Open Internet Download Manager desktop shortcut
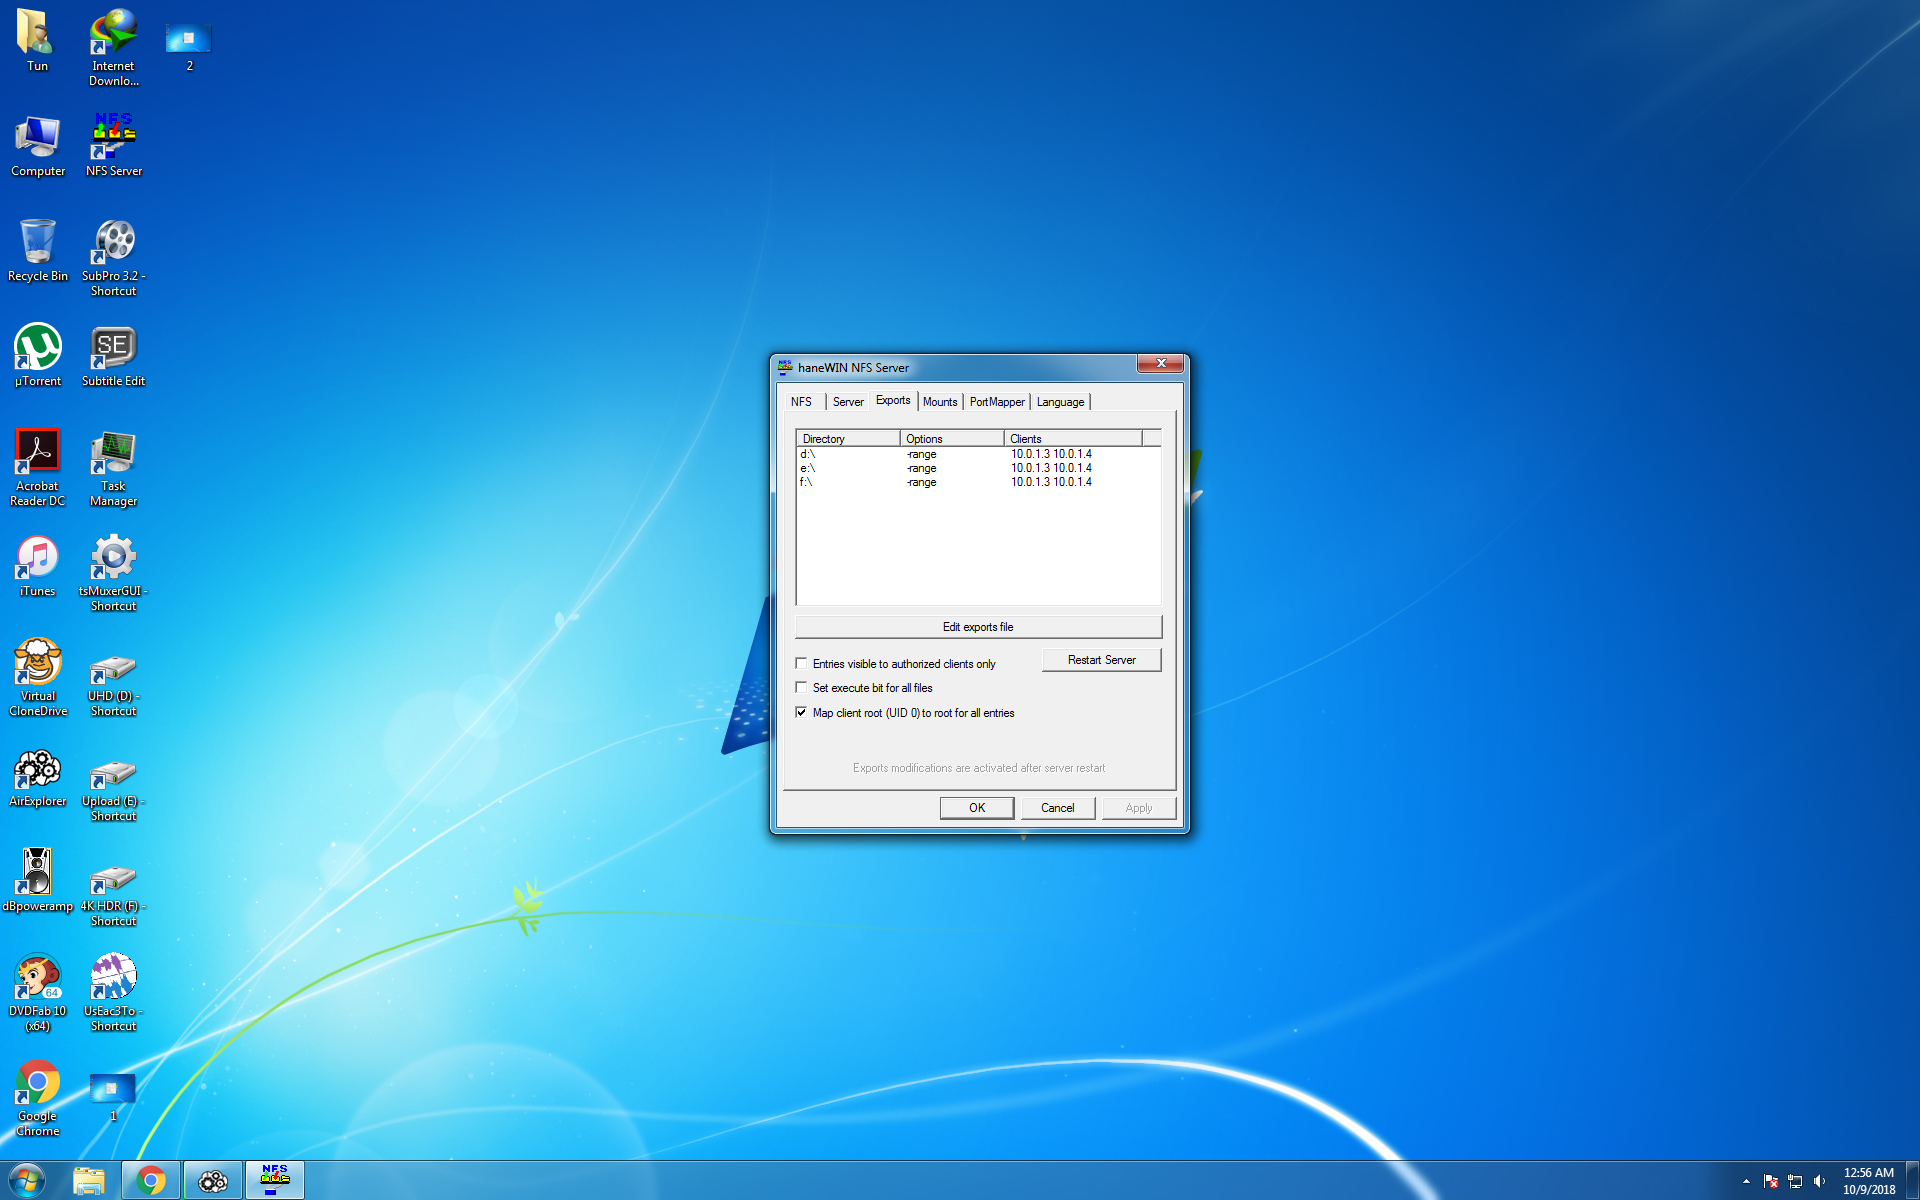 coord(113,47)
